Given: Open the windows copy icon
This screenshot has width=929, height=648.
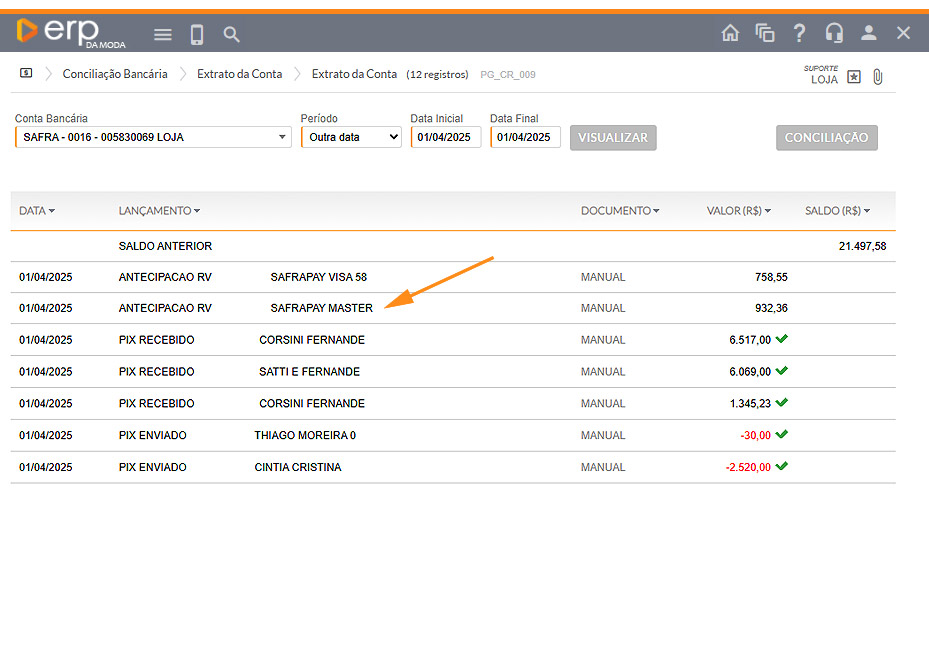Looking at the screenshot, I should [x=765, y=33].
